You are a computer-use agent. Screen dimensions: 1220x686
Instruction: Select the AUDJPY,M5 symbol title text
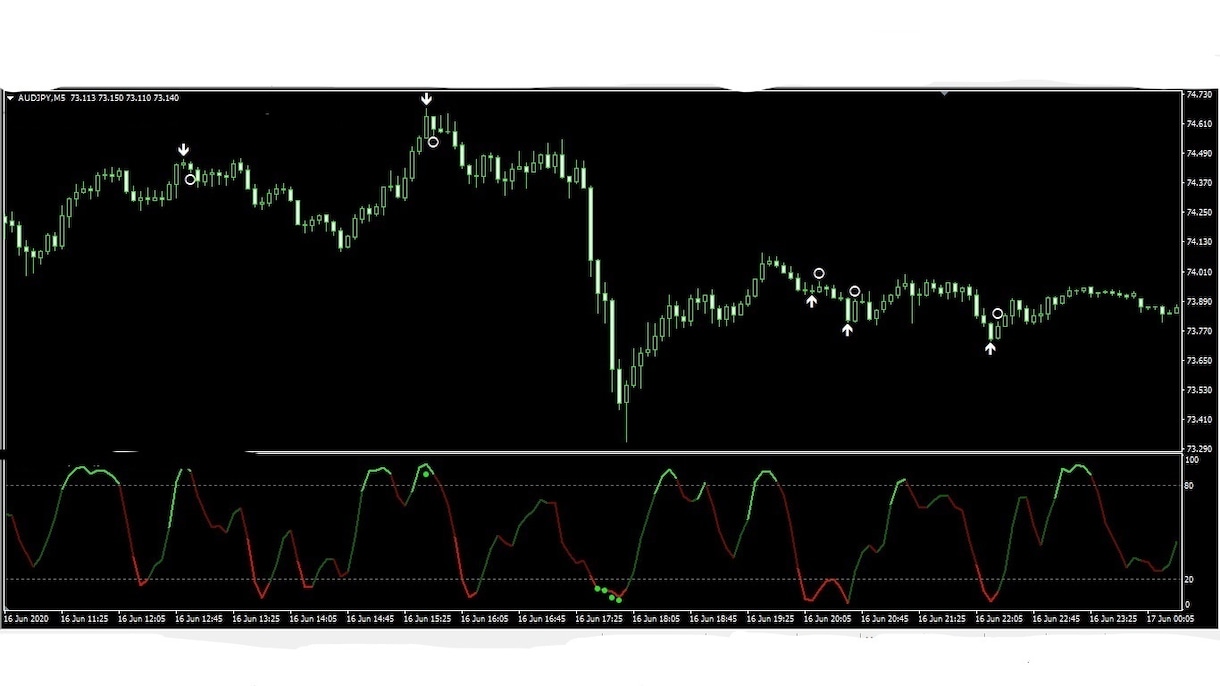pos(42,98)
